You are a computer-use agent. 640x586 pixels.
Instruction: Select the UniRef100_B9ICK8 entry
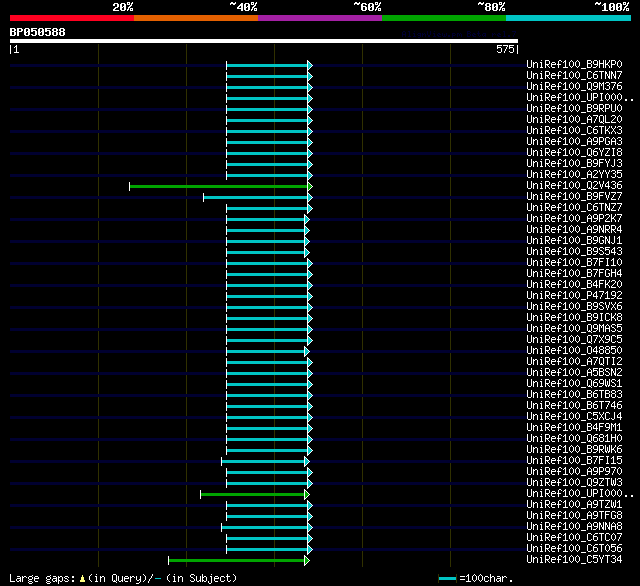click(x=574, y=318)
